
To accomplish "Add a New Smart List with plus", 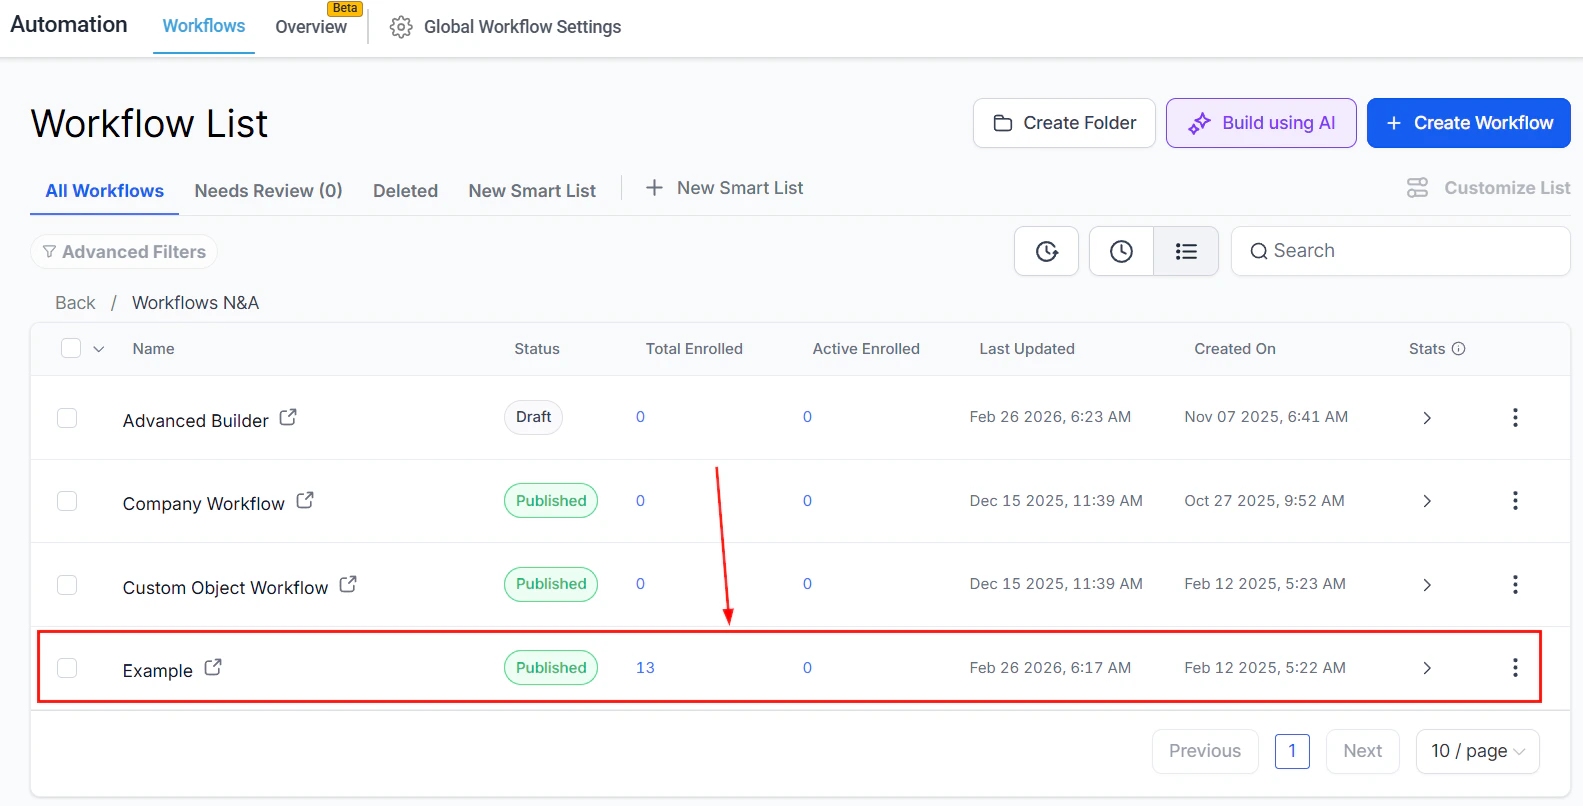I will coord(724,188).
